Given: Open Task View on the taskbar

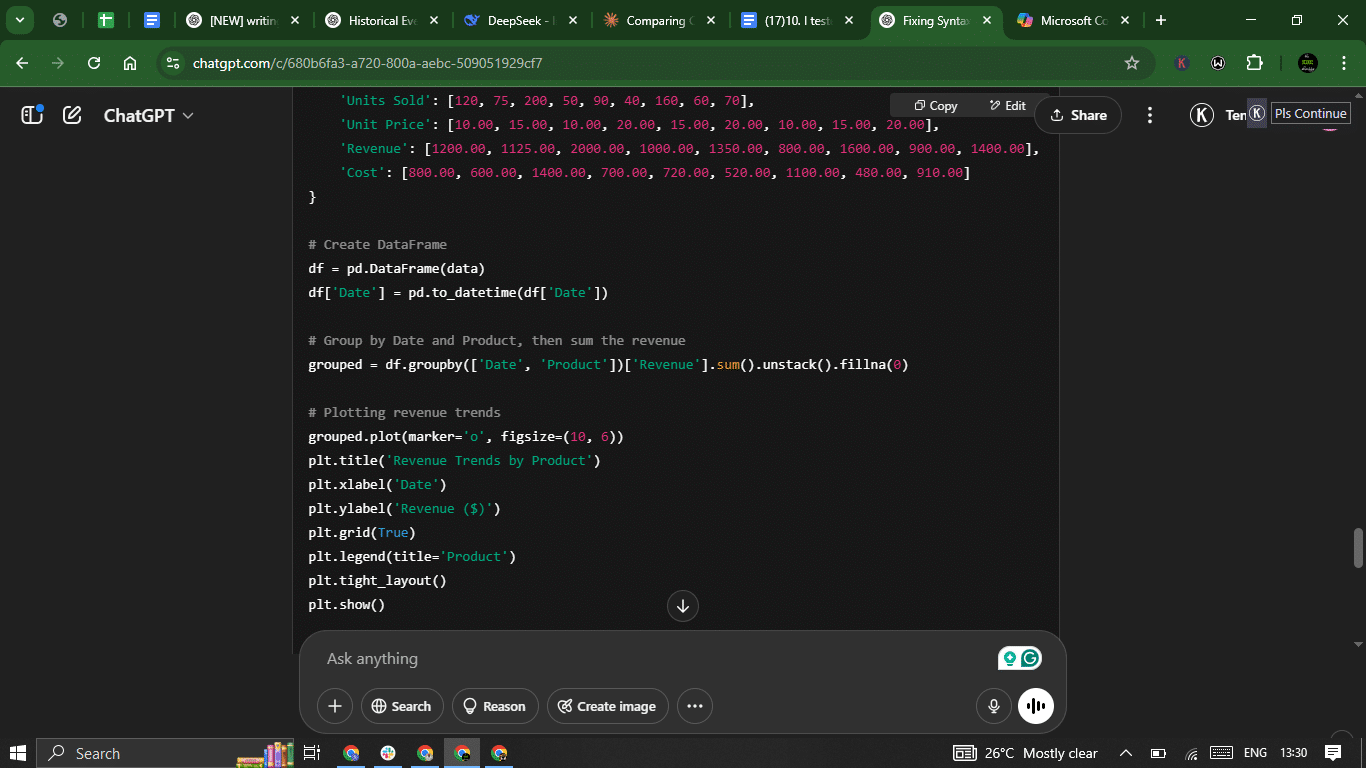Looking at the screenshot, I should (311, 753).
